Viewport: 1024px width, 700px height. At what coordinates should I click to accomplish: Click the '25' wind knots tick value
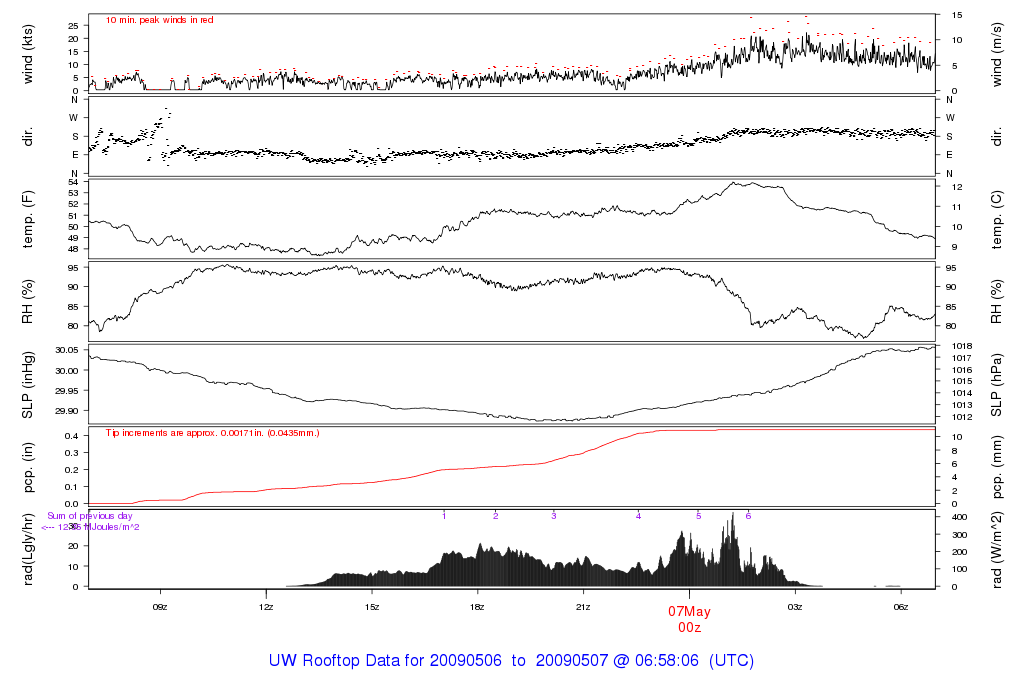click(x=73, y=26)
